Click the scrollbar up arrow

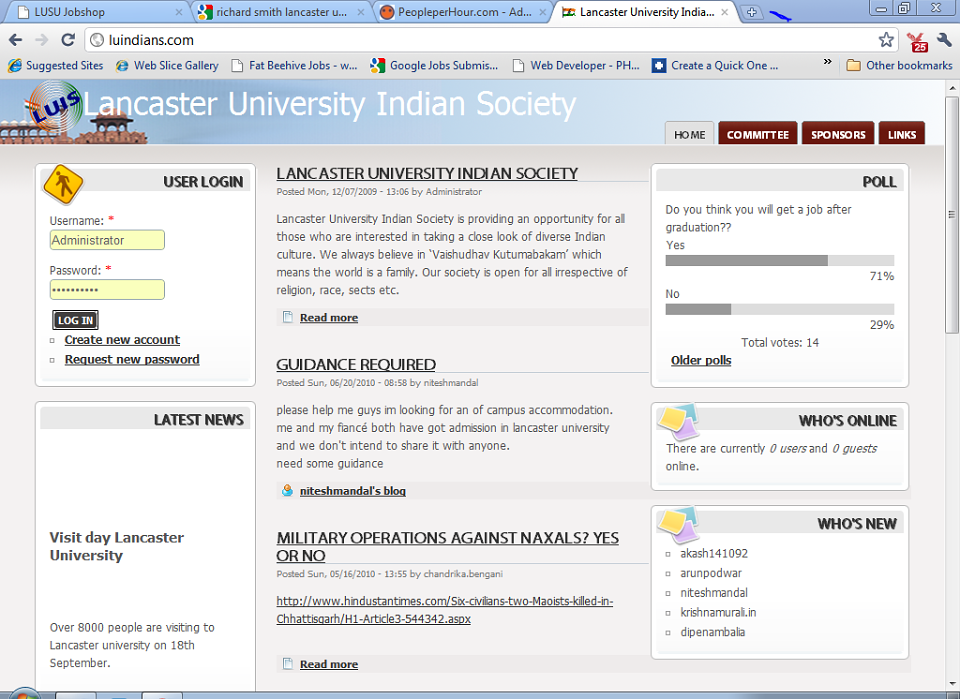tap(951, 88)
